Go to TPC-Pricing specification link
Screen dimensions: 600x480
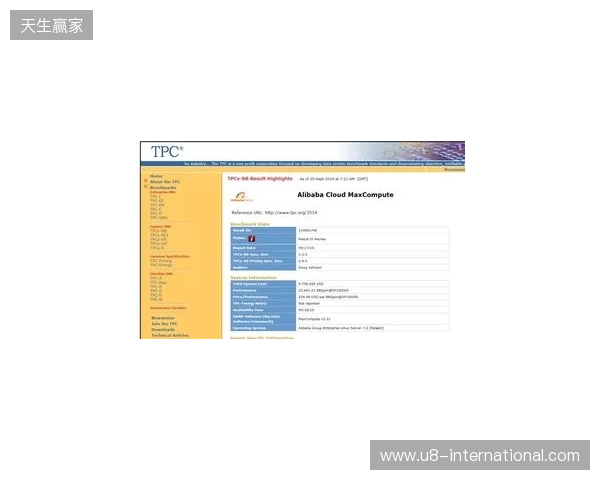coord(161,261)
